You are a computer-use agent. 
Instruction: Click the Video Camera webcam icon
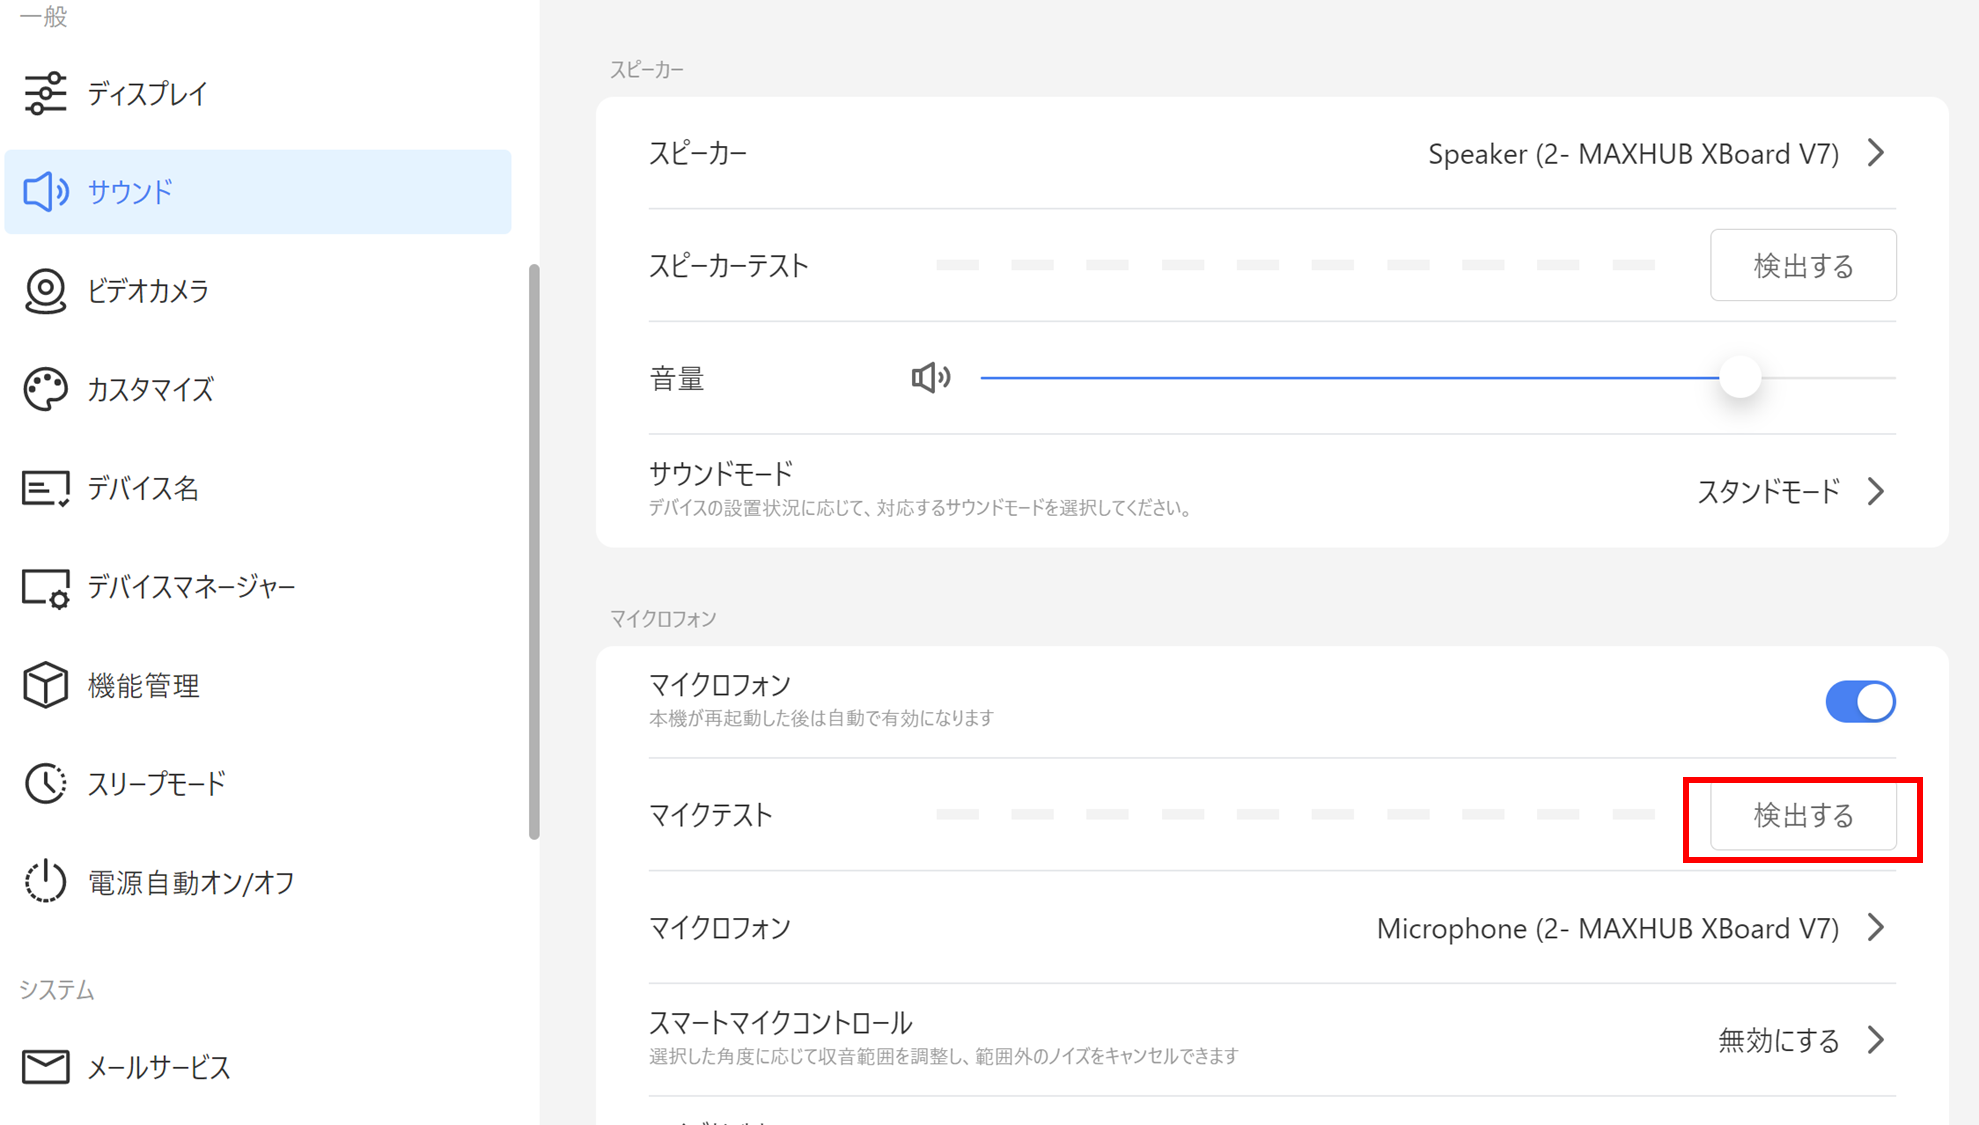pos(45,291)
